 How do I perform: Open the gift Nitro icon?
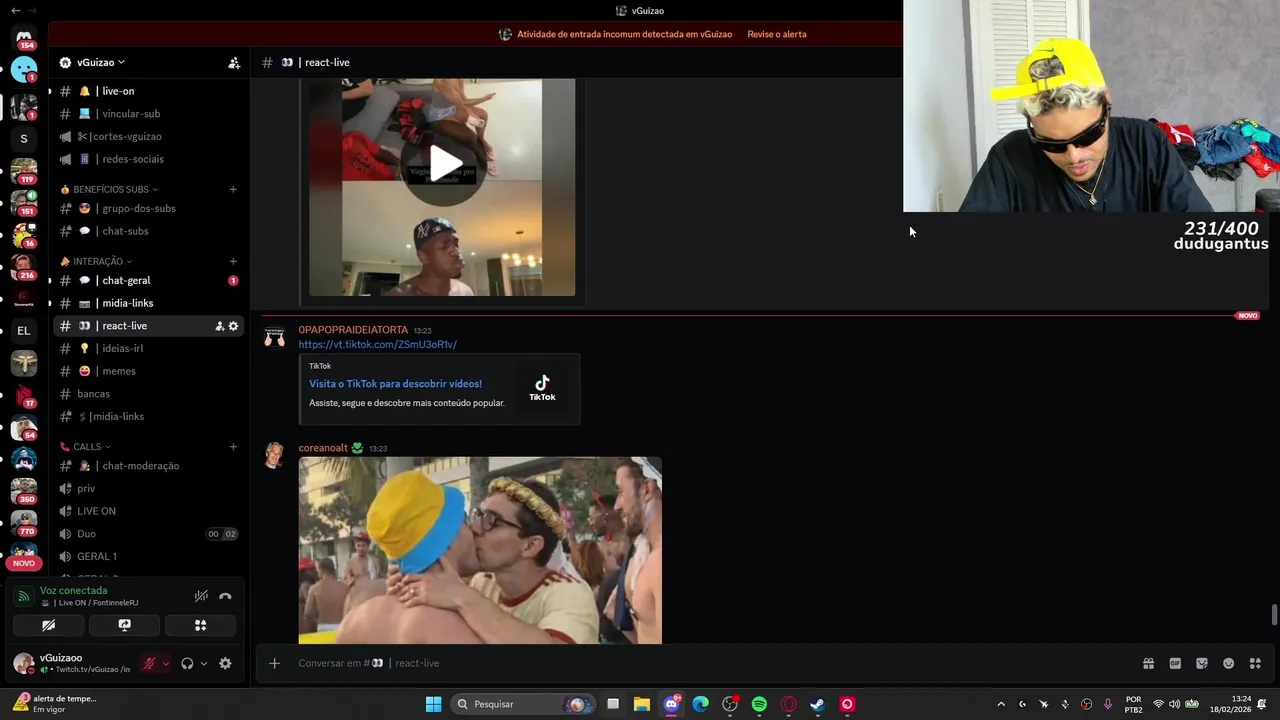coord(1149,663)
